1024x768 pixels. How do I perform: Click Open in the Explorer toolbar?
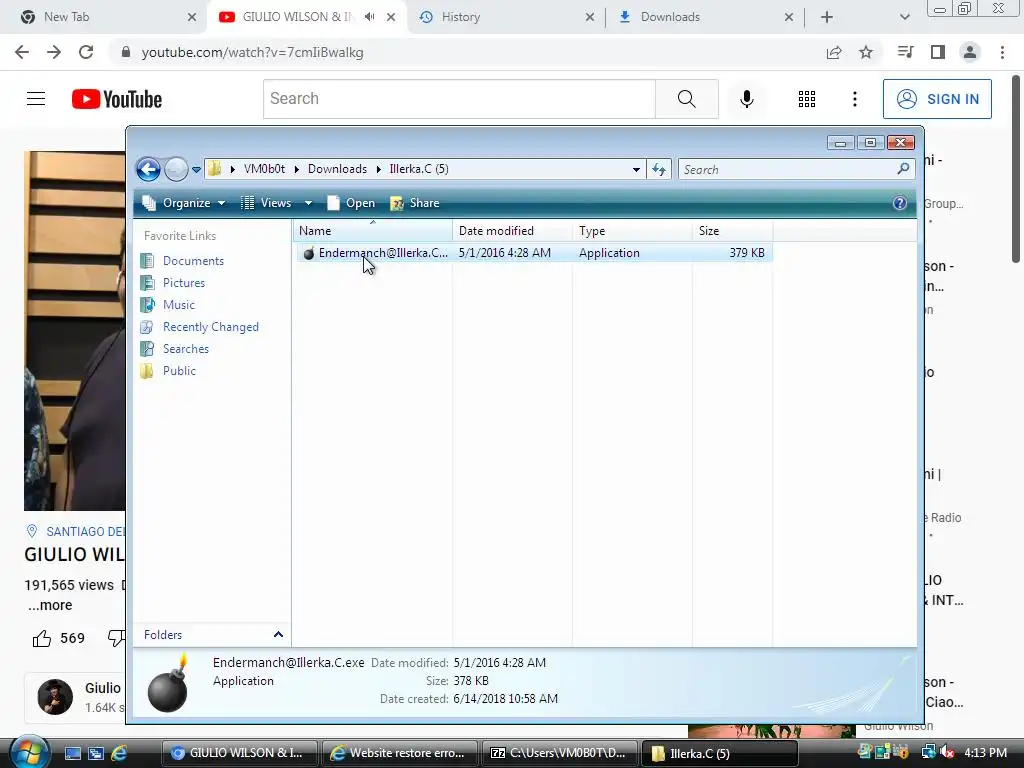(x=351, y=203)
